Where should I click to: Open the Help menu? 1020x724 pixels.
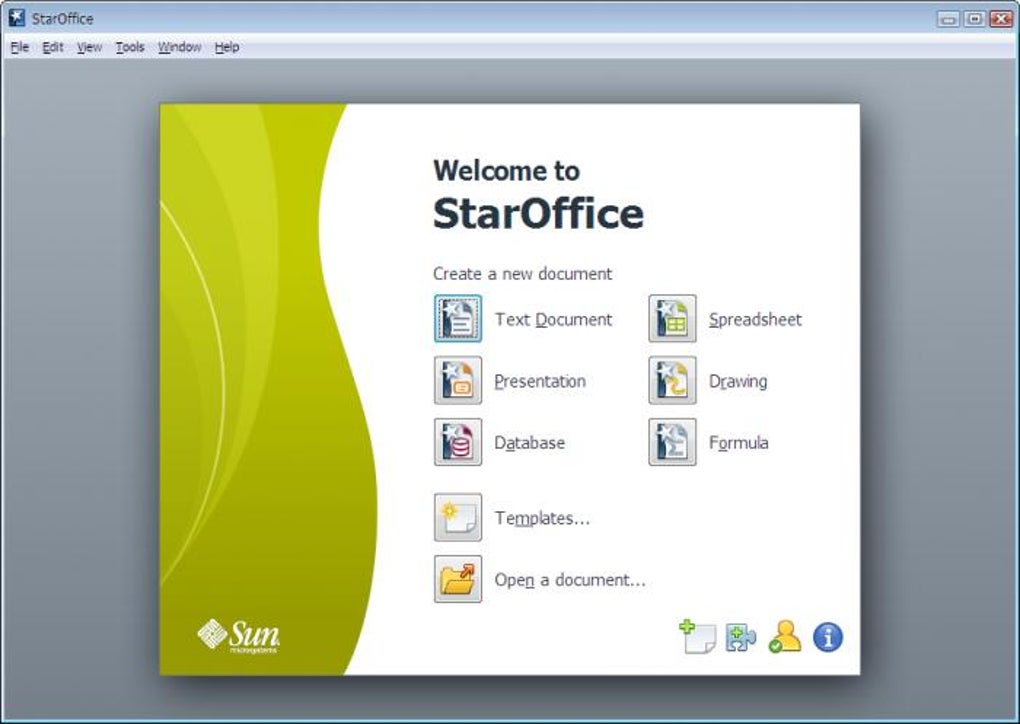coord(227,46)
